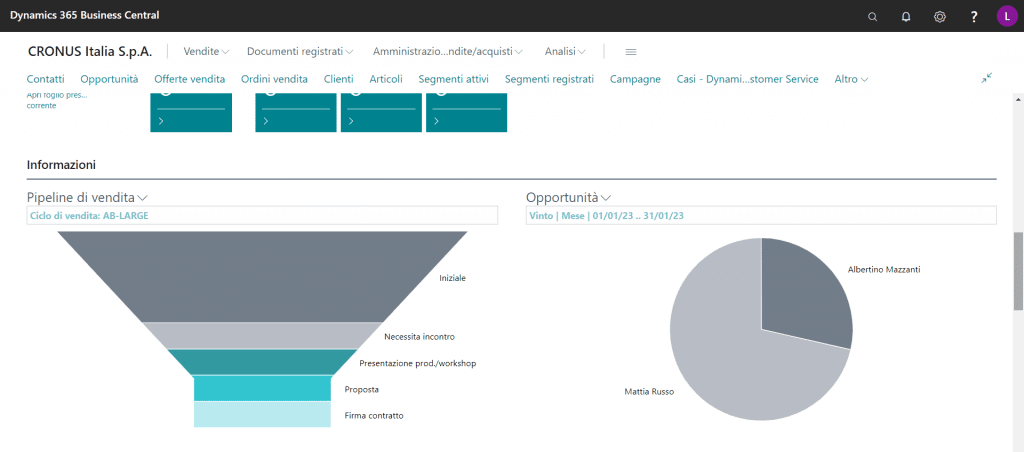Click the Proposta chart label
This screenshot has width=1024, height=452.
coord(362,389)
